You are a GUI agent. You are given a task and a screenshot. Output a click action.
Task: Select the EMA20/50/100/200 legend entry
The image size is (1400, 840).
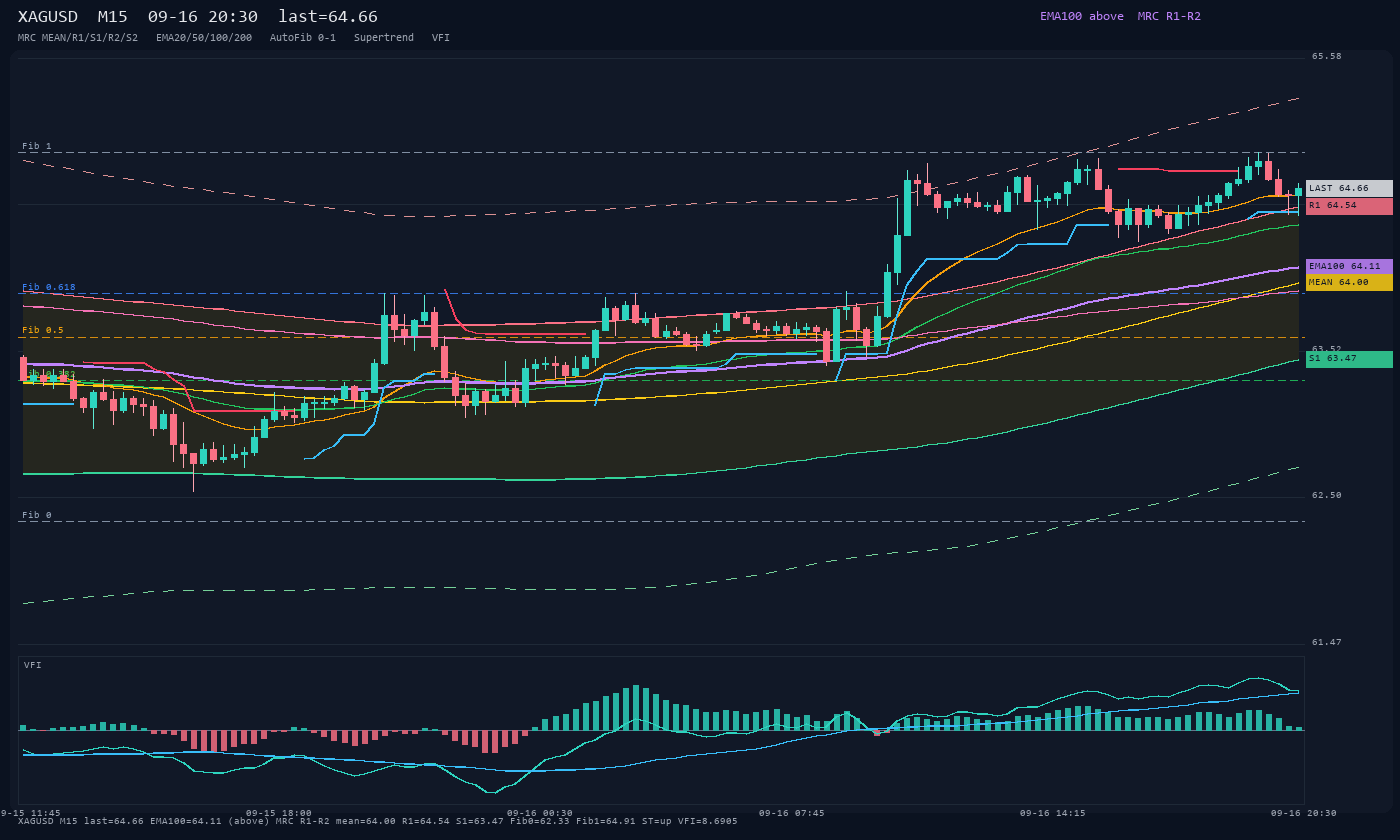click(204, 38)
